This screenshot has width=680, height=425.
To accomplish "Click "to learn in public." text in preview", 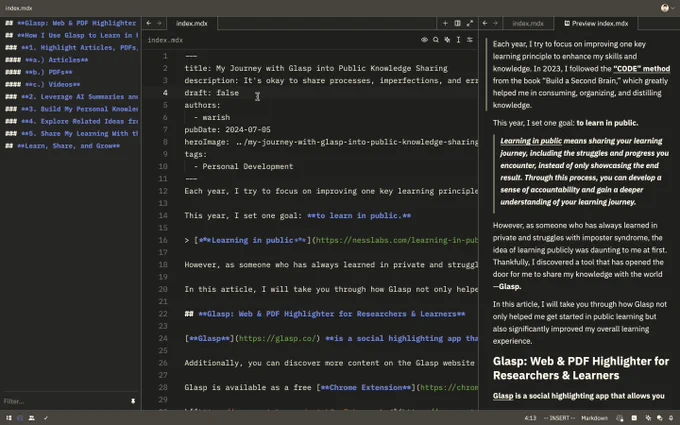I will coord(607,123).
